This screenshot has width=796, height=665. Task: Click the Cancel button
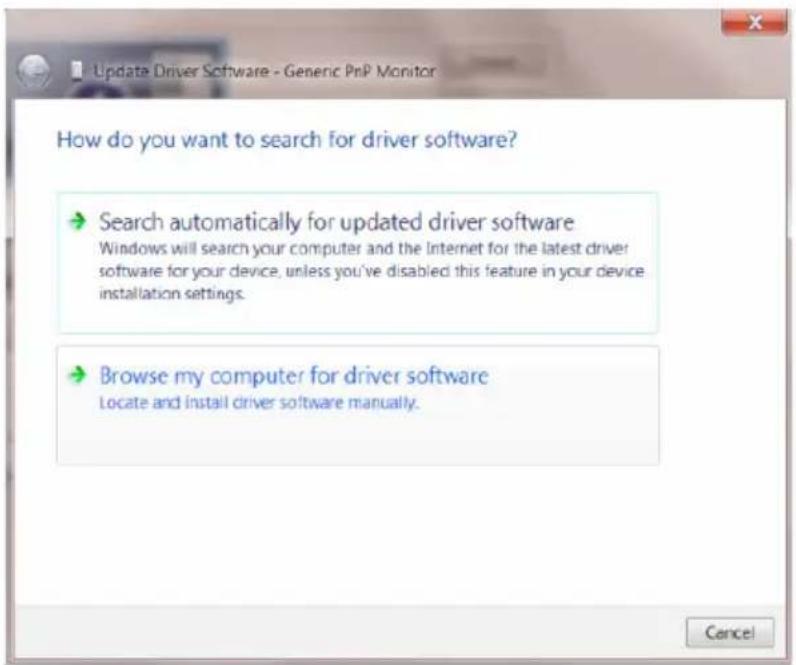point(729,633)
